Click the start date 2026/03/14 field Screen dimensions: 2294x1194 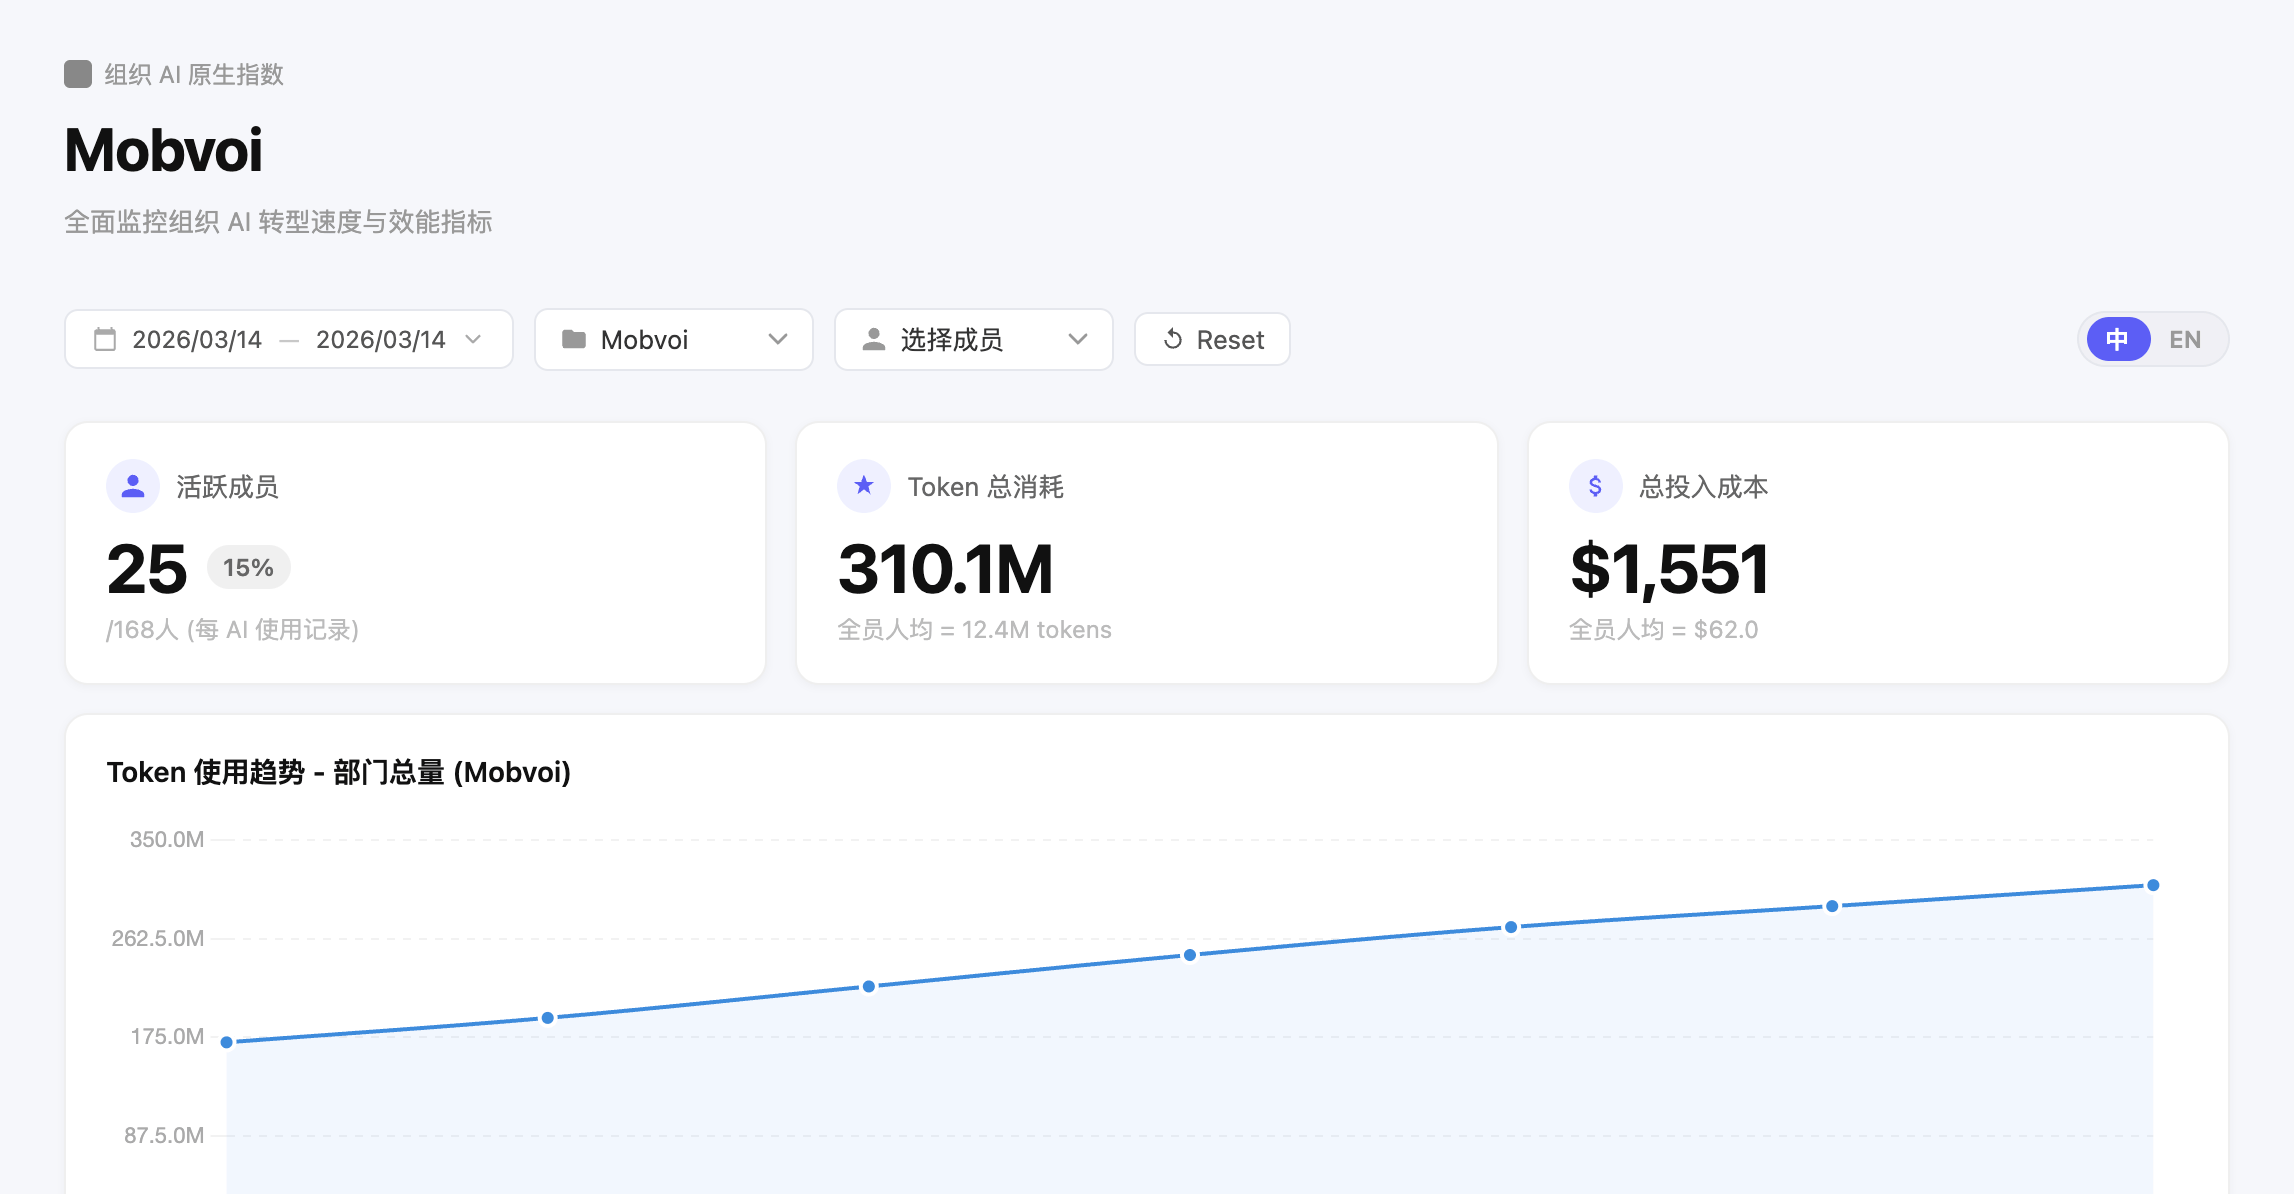point(197,340)
